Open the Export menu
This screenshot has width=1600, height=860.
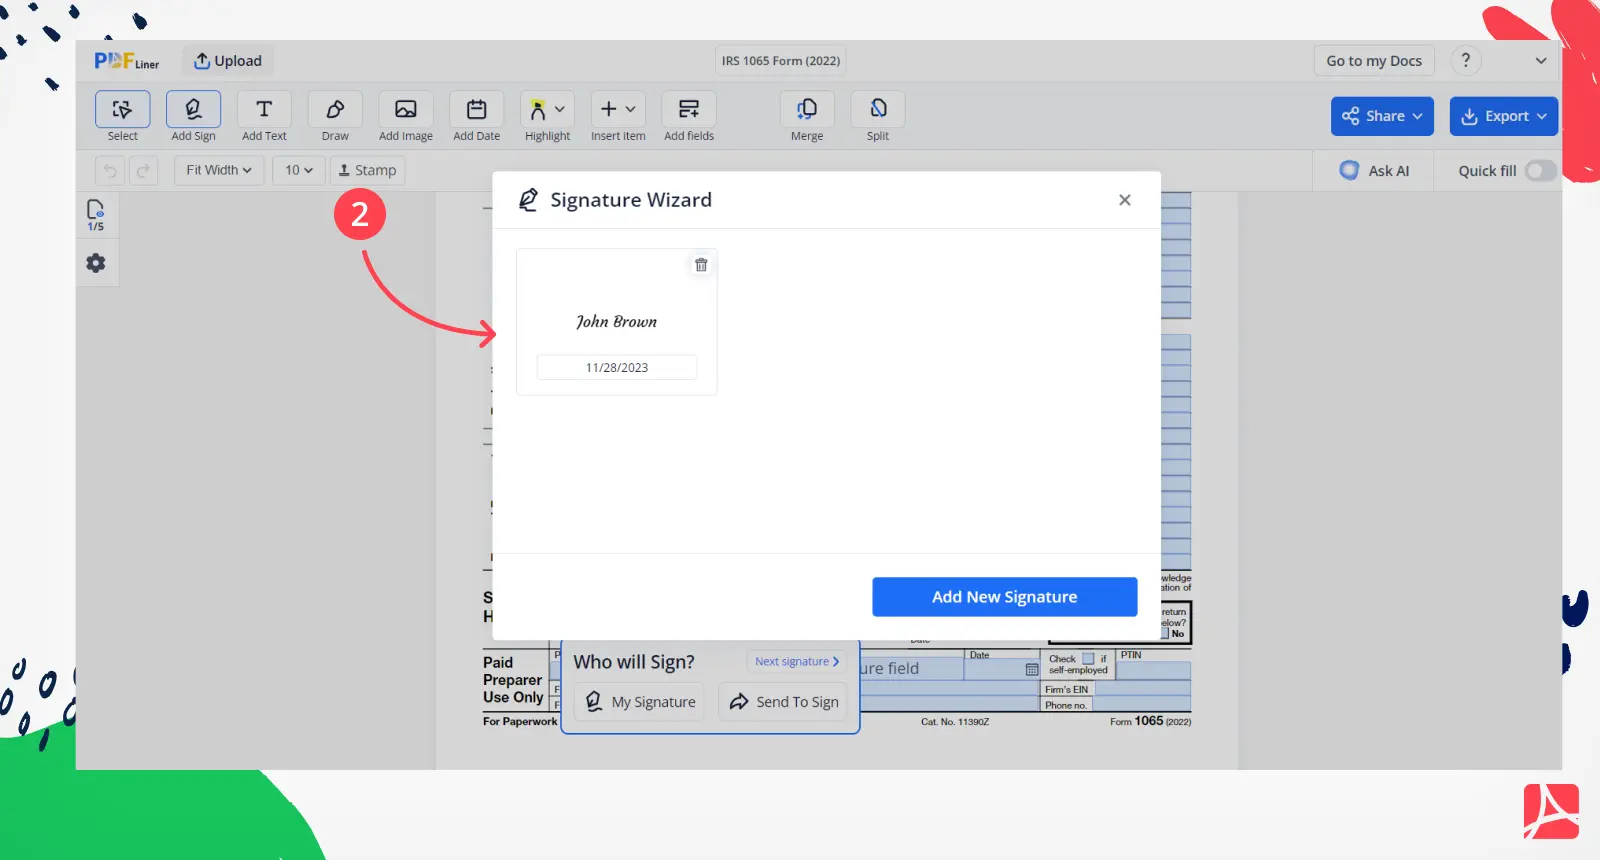(1504, 116)
